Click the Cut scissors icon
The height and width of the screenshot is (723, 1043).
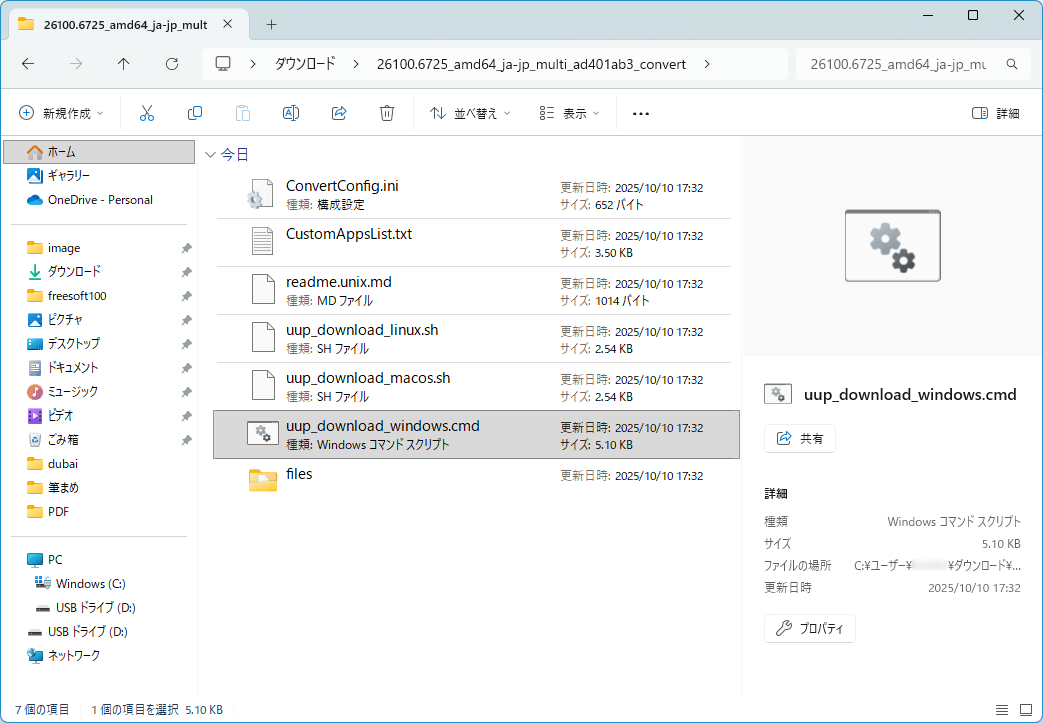147,113
